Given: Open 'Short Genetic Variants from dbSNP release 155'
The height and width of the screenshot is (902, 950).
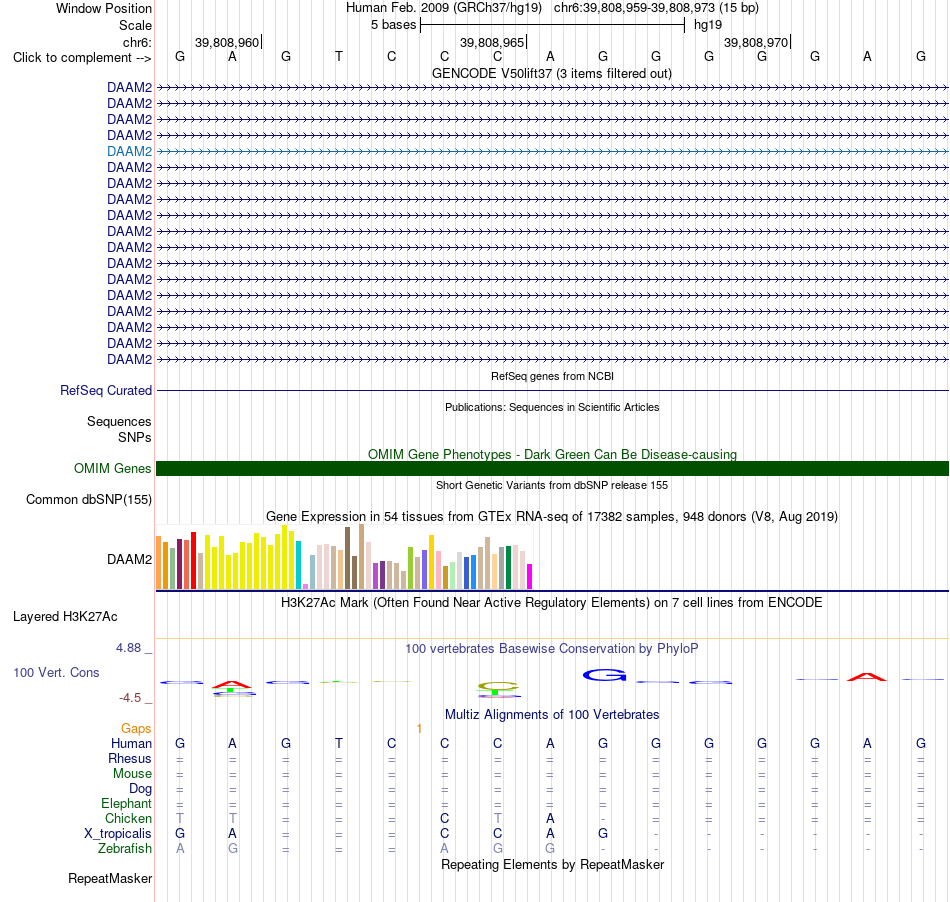Looking at the screenshot, I should point(552,485).
